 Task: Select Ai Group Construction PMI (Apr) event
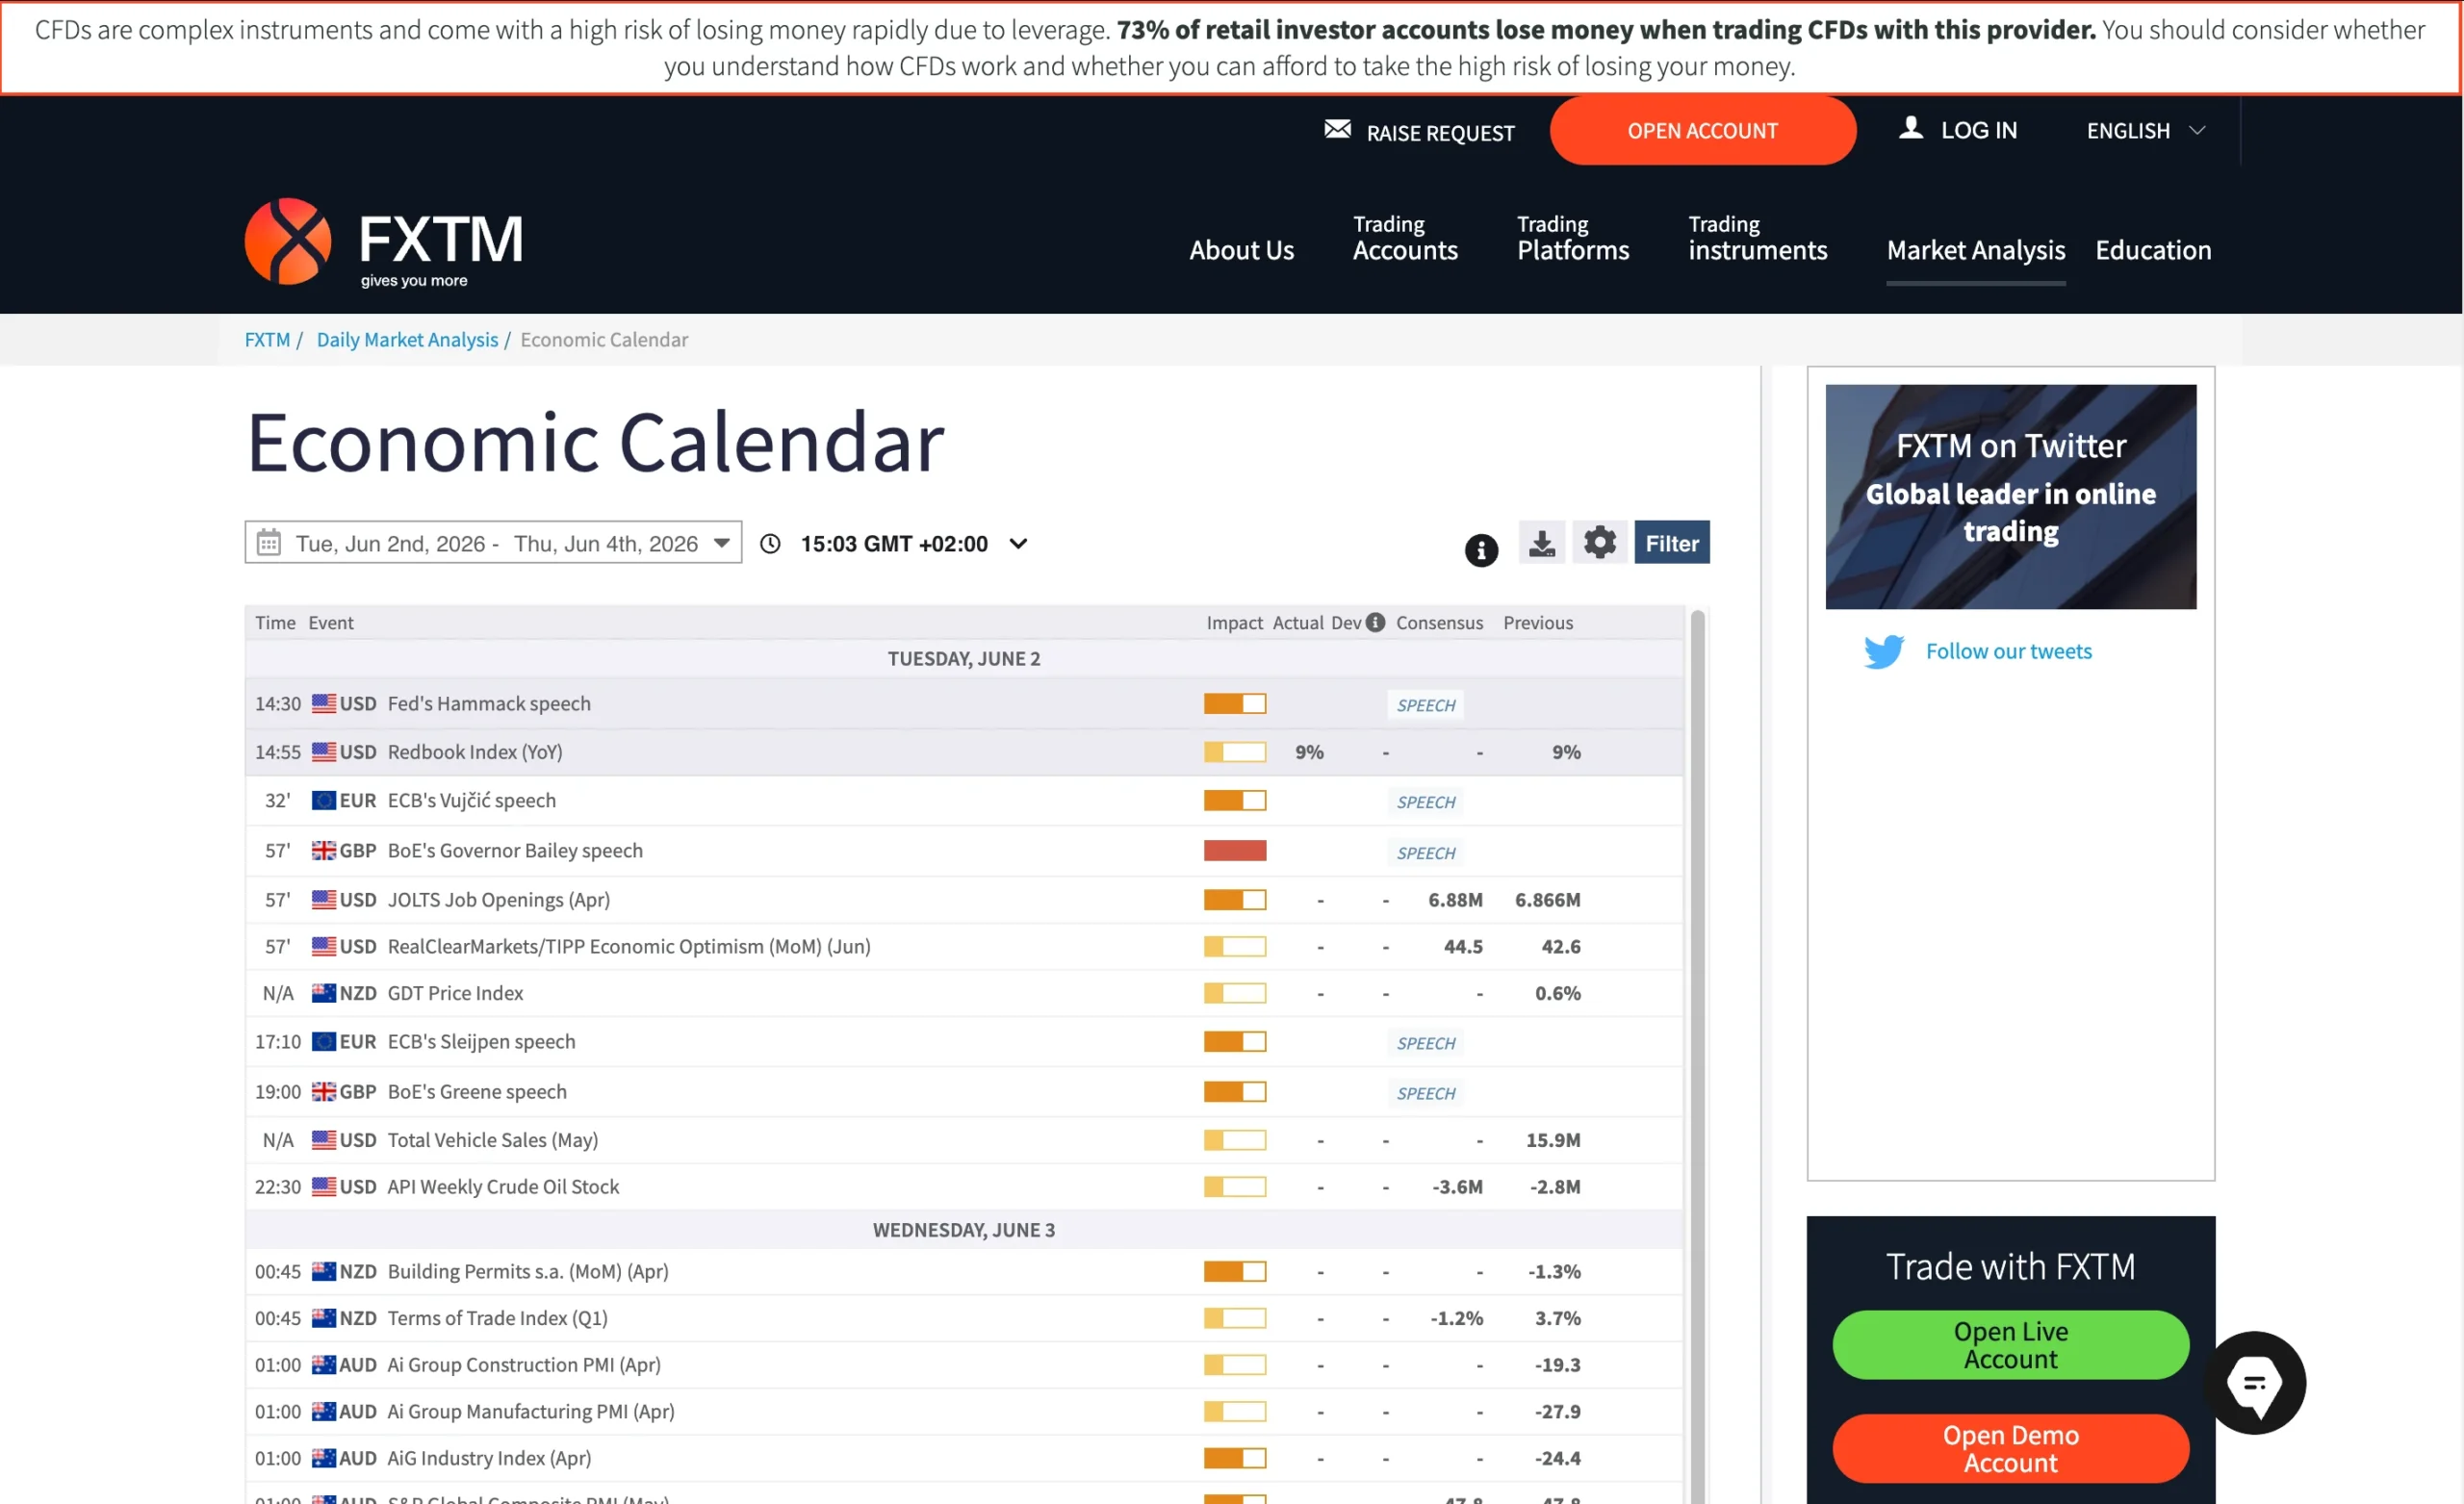pos(964,1365)
